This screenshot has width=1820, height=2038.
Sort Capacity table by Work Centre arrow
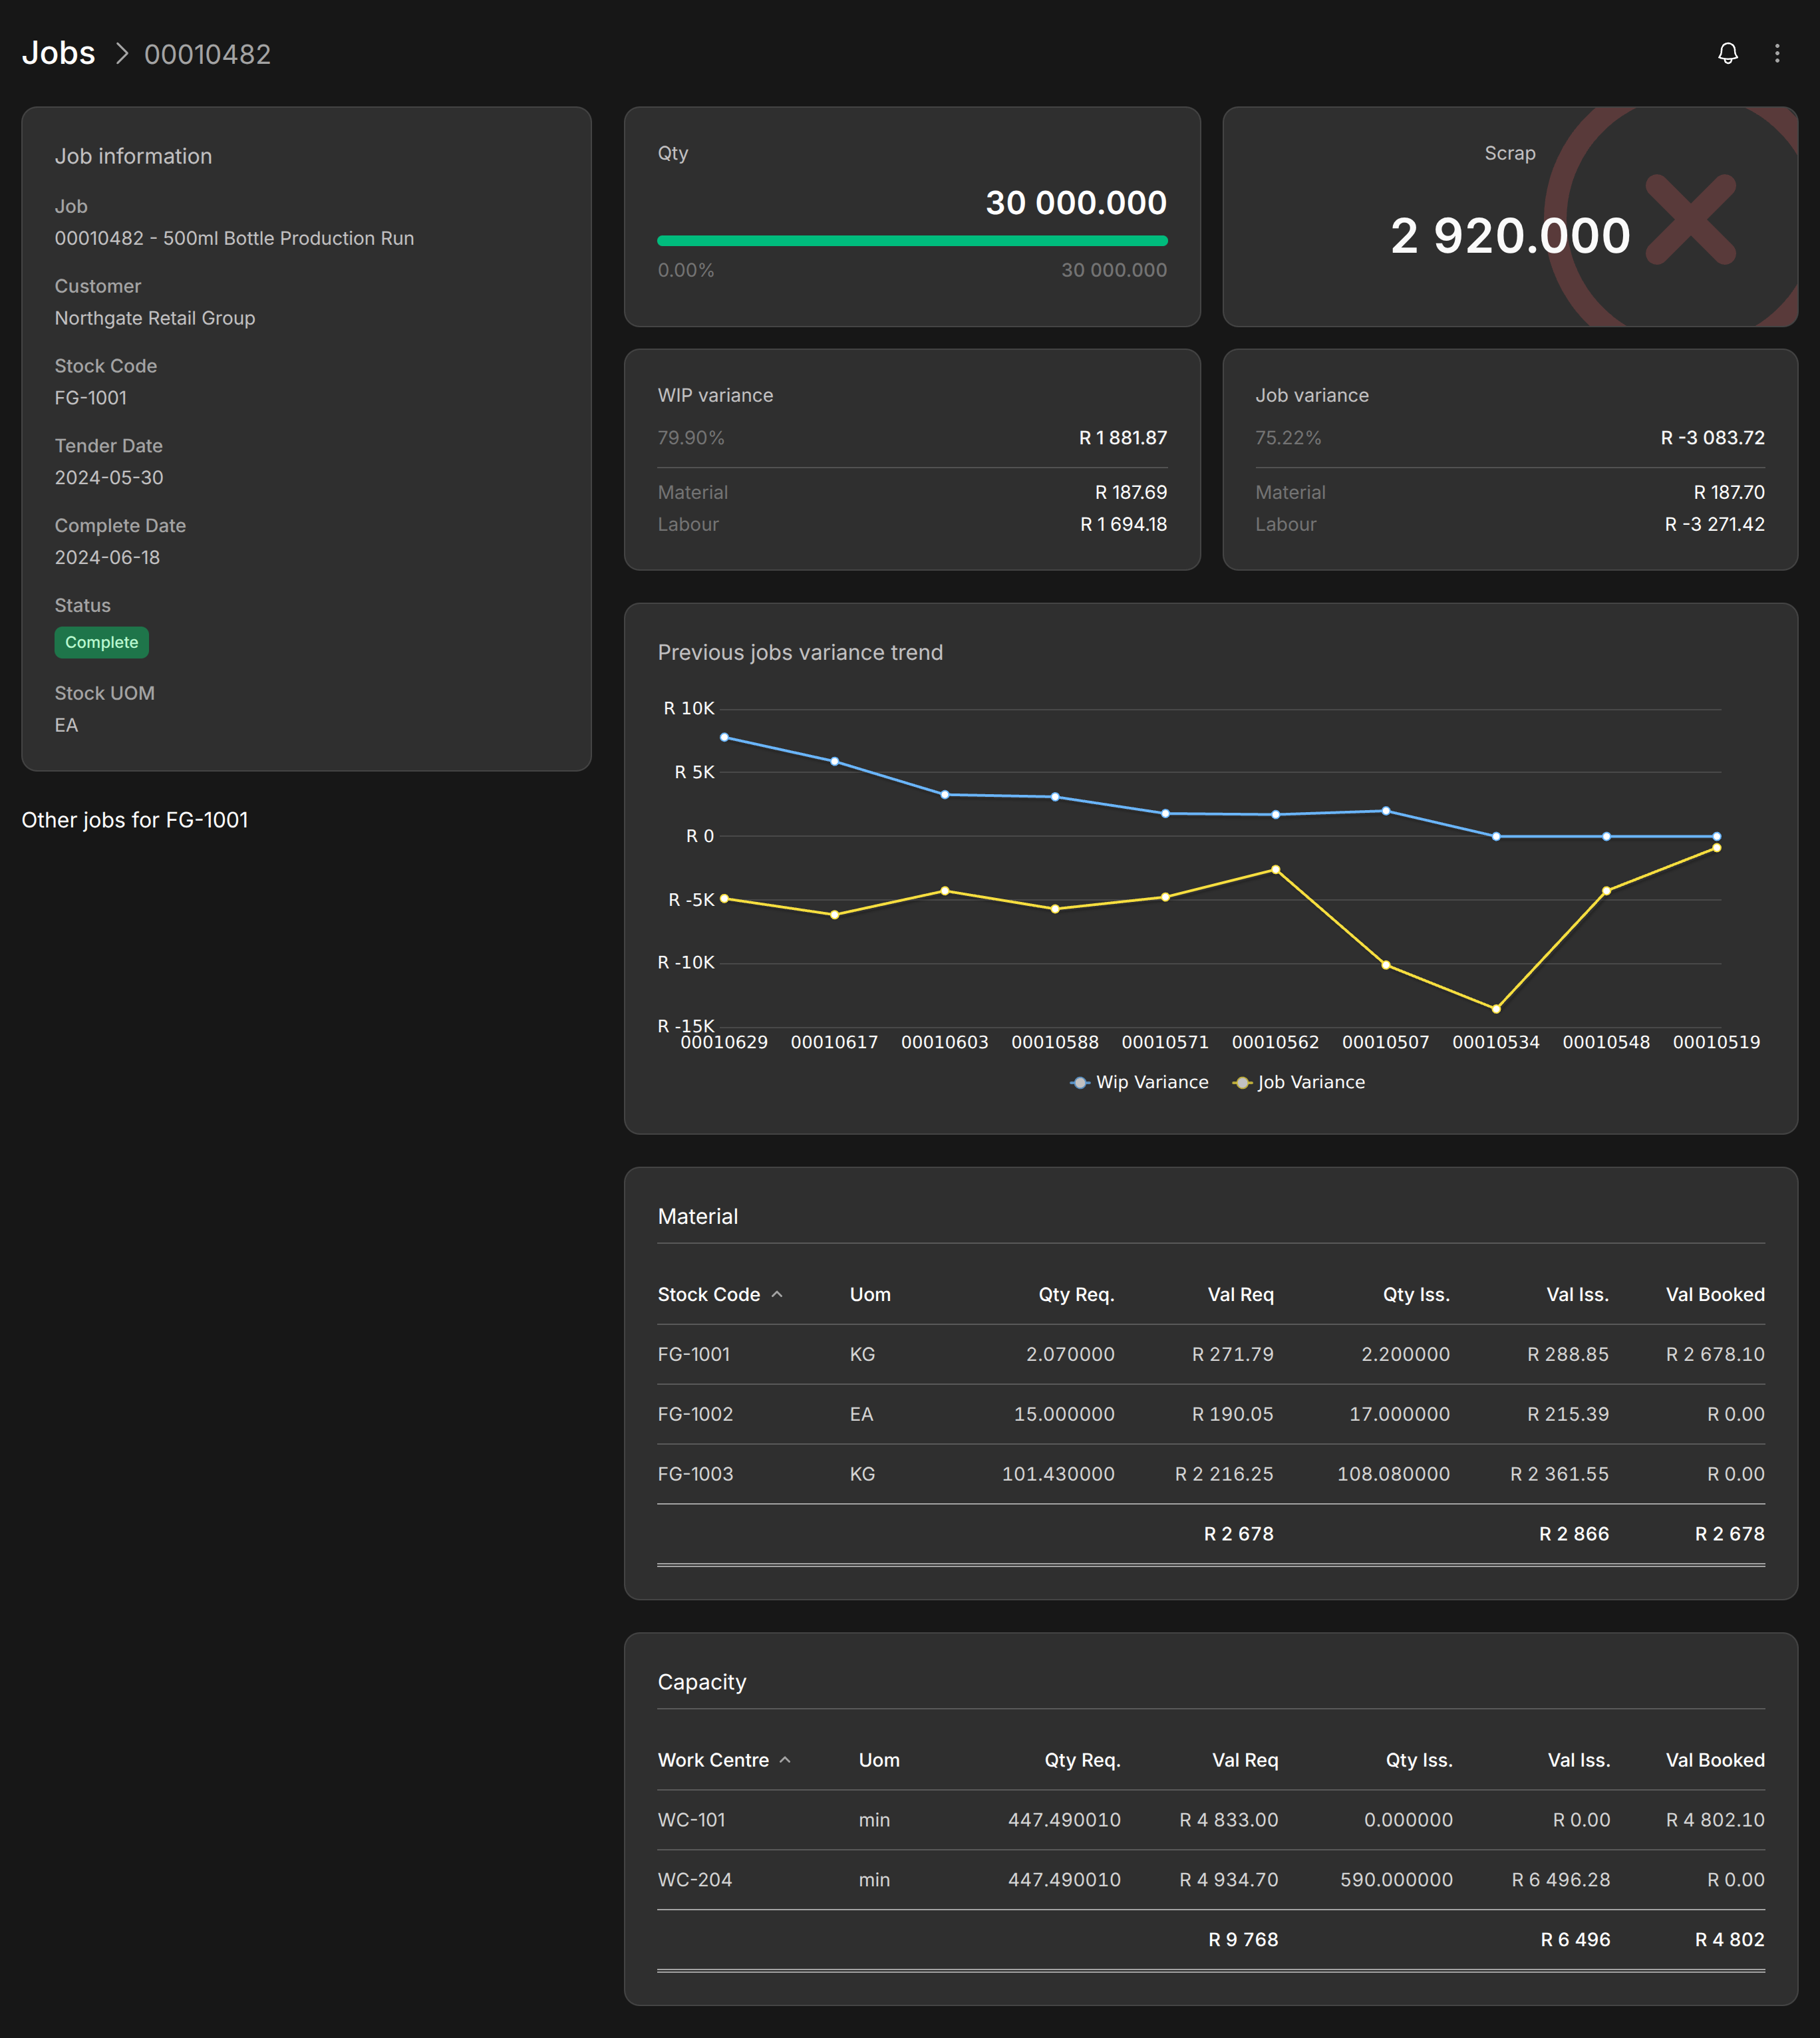[785, 1760]
